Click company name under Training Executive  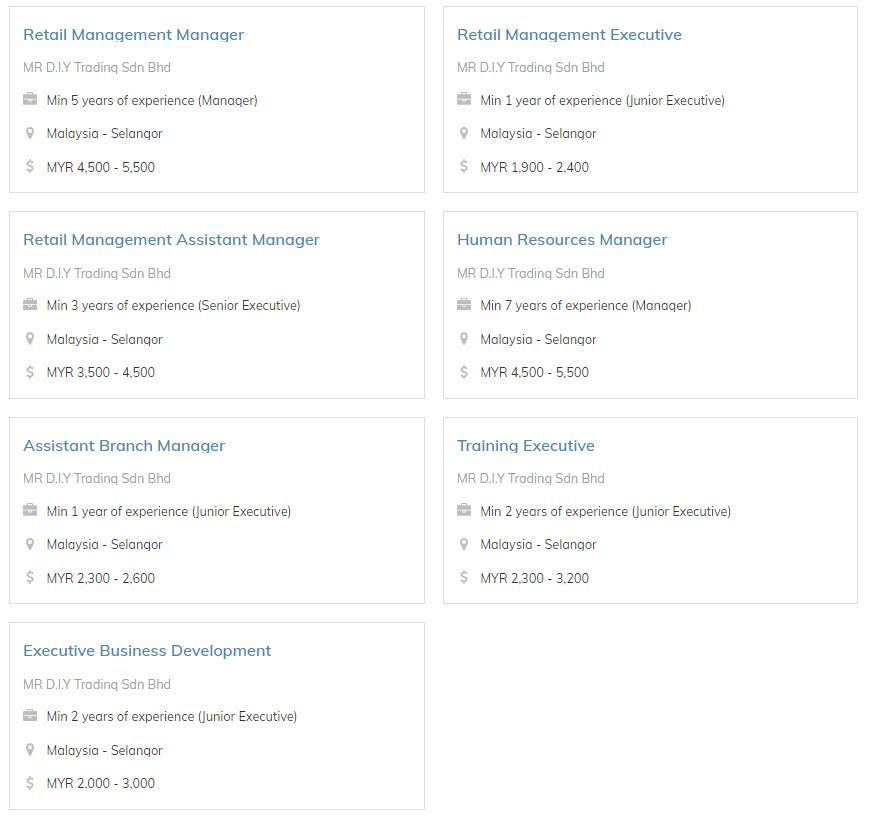pyautogui.click(x=530, y=478)
